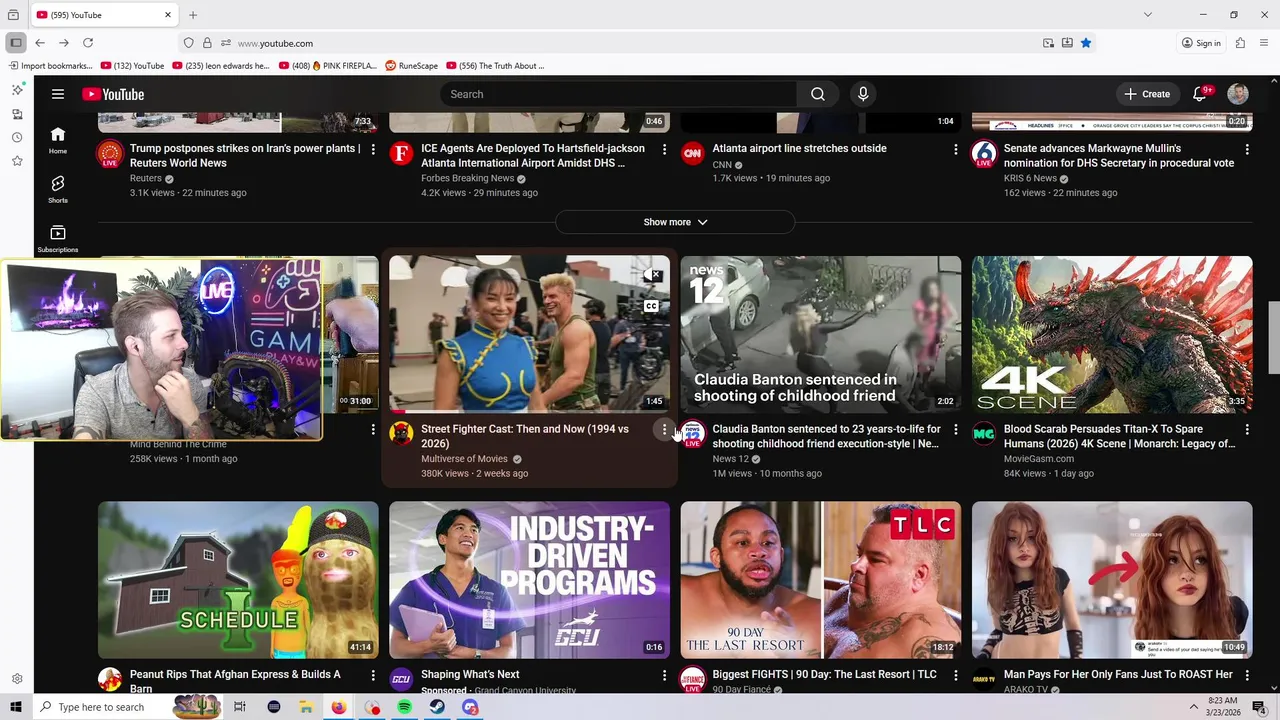
Task: Click the page vertical scrollbar
Action: tap(1274, 336)
